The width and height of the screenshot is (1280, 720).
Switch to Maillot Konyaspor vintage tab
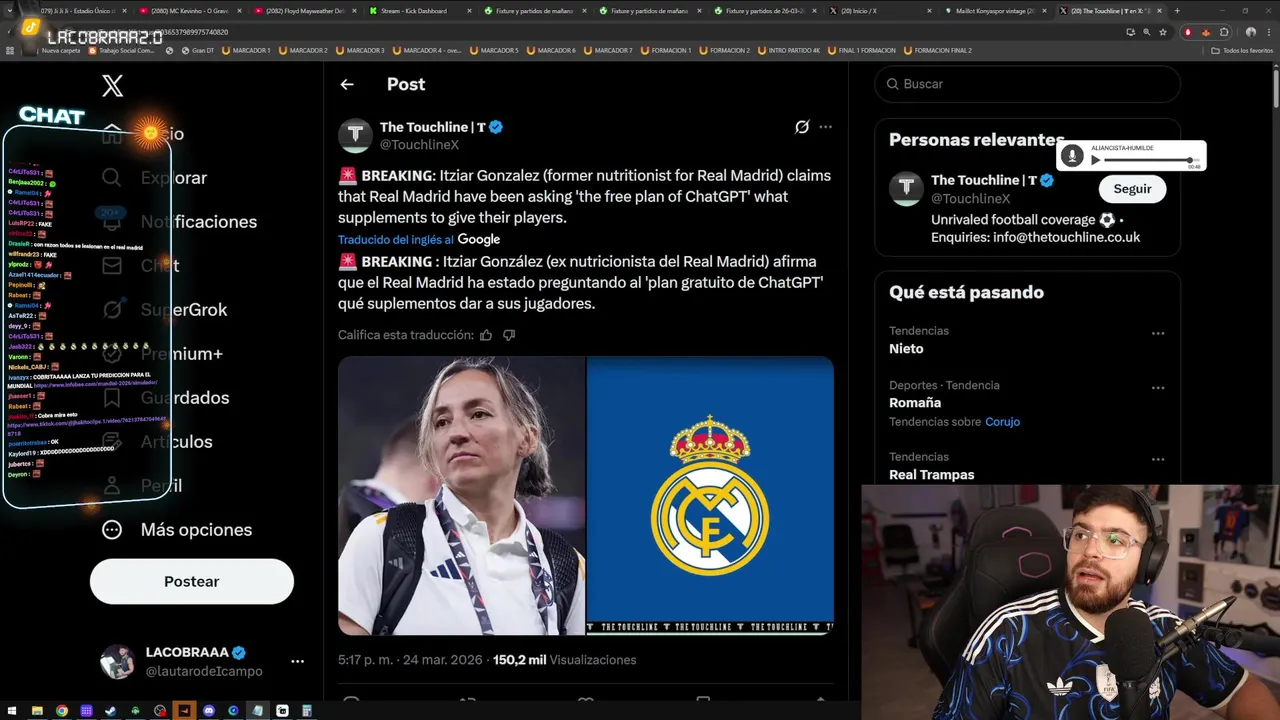click(x=995, y=11)
